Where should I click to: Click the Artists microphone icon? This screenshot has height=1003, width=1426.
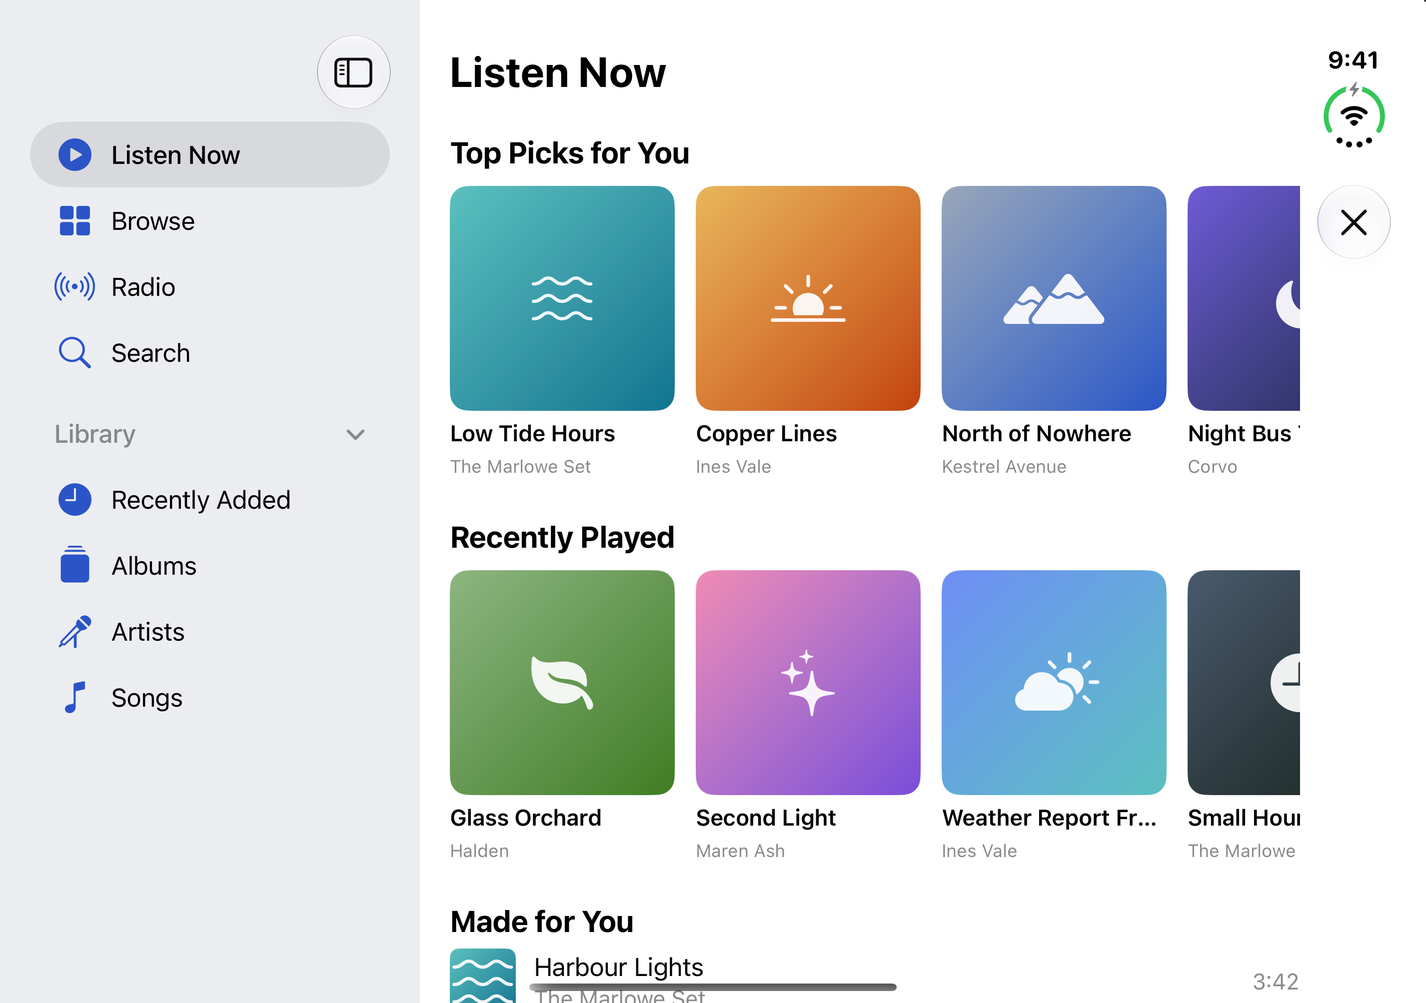[x=75, y=632]
